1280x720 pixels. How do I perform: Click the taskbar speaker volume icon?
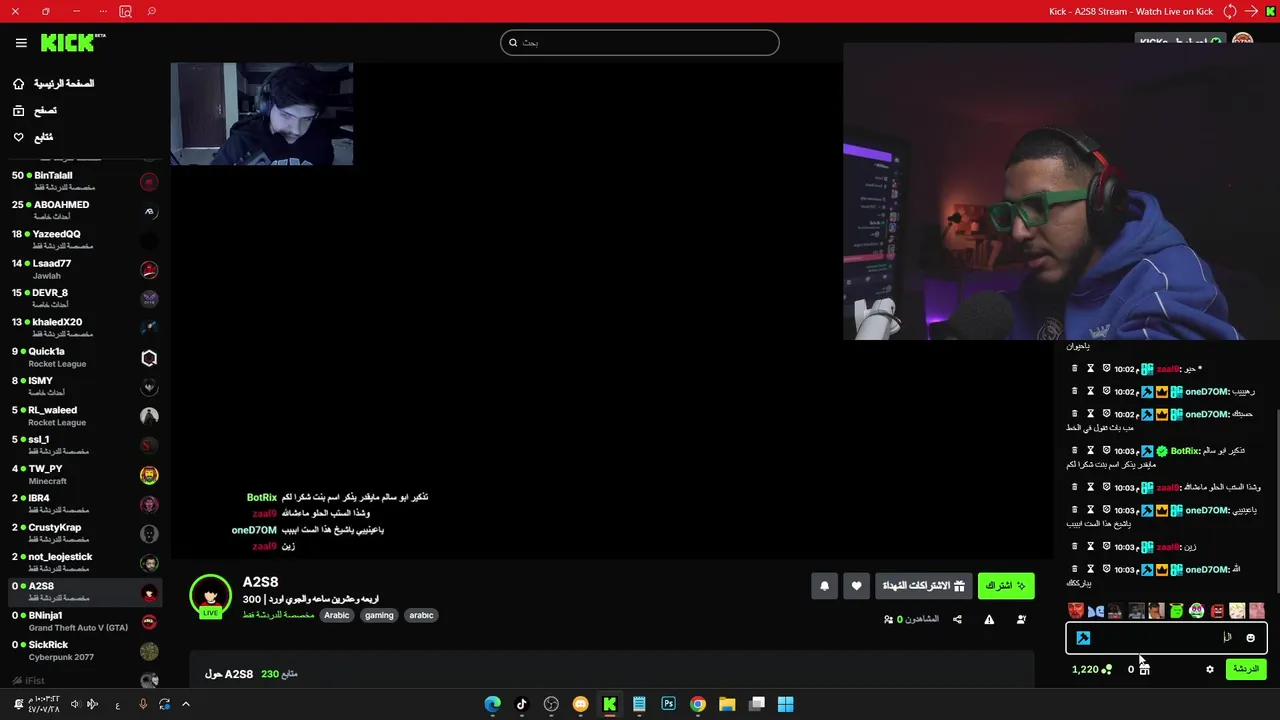tap(75, 704)
